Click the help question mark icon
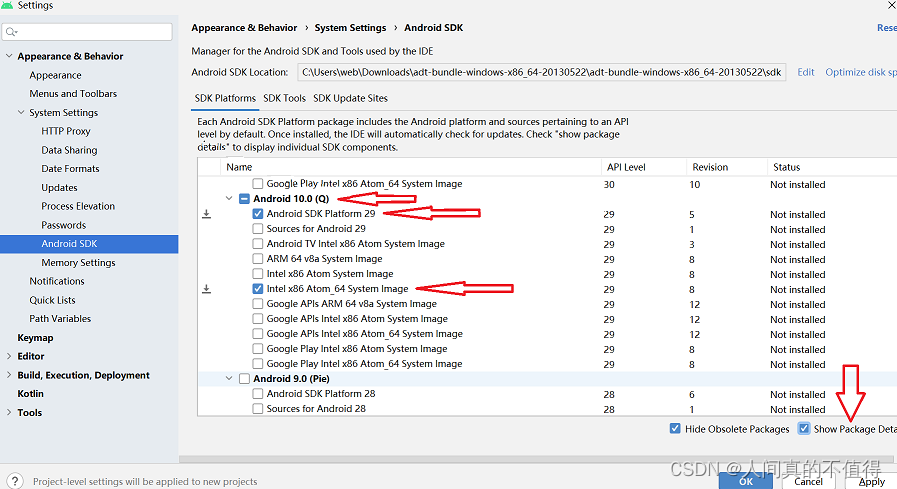897x489 pixels. [x=14, y=481]
